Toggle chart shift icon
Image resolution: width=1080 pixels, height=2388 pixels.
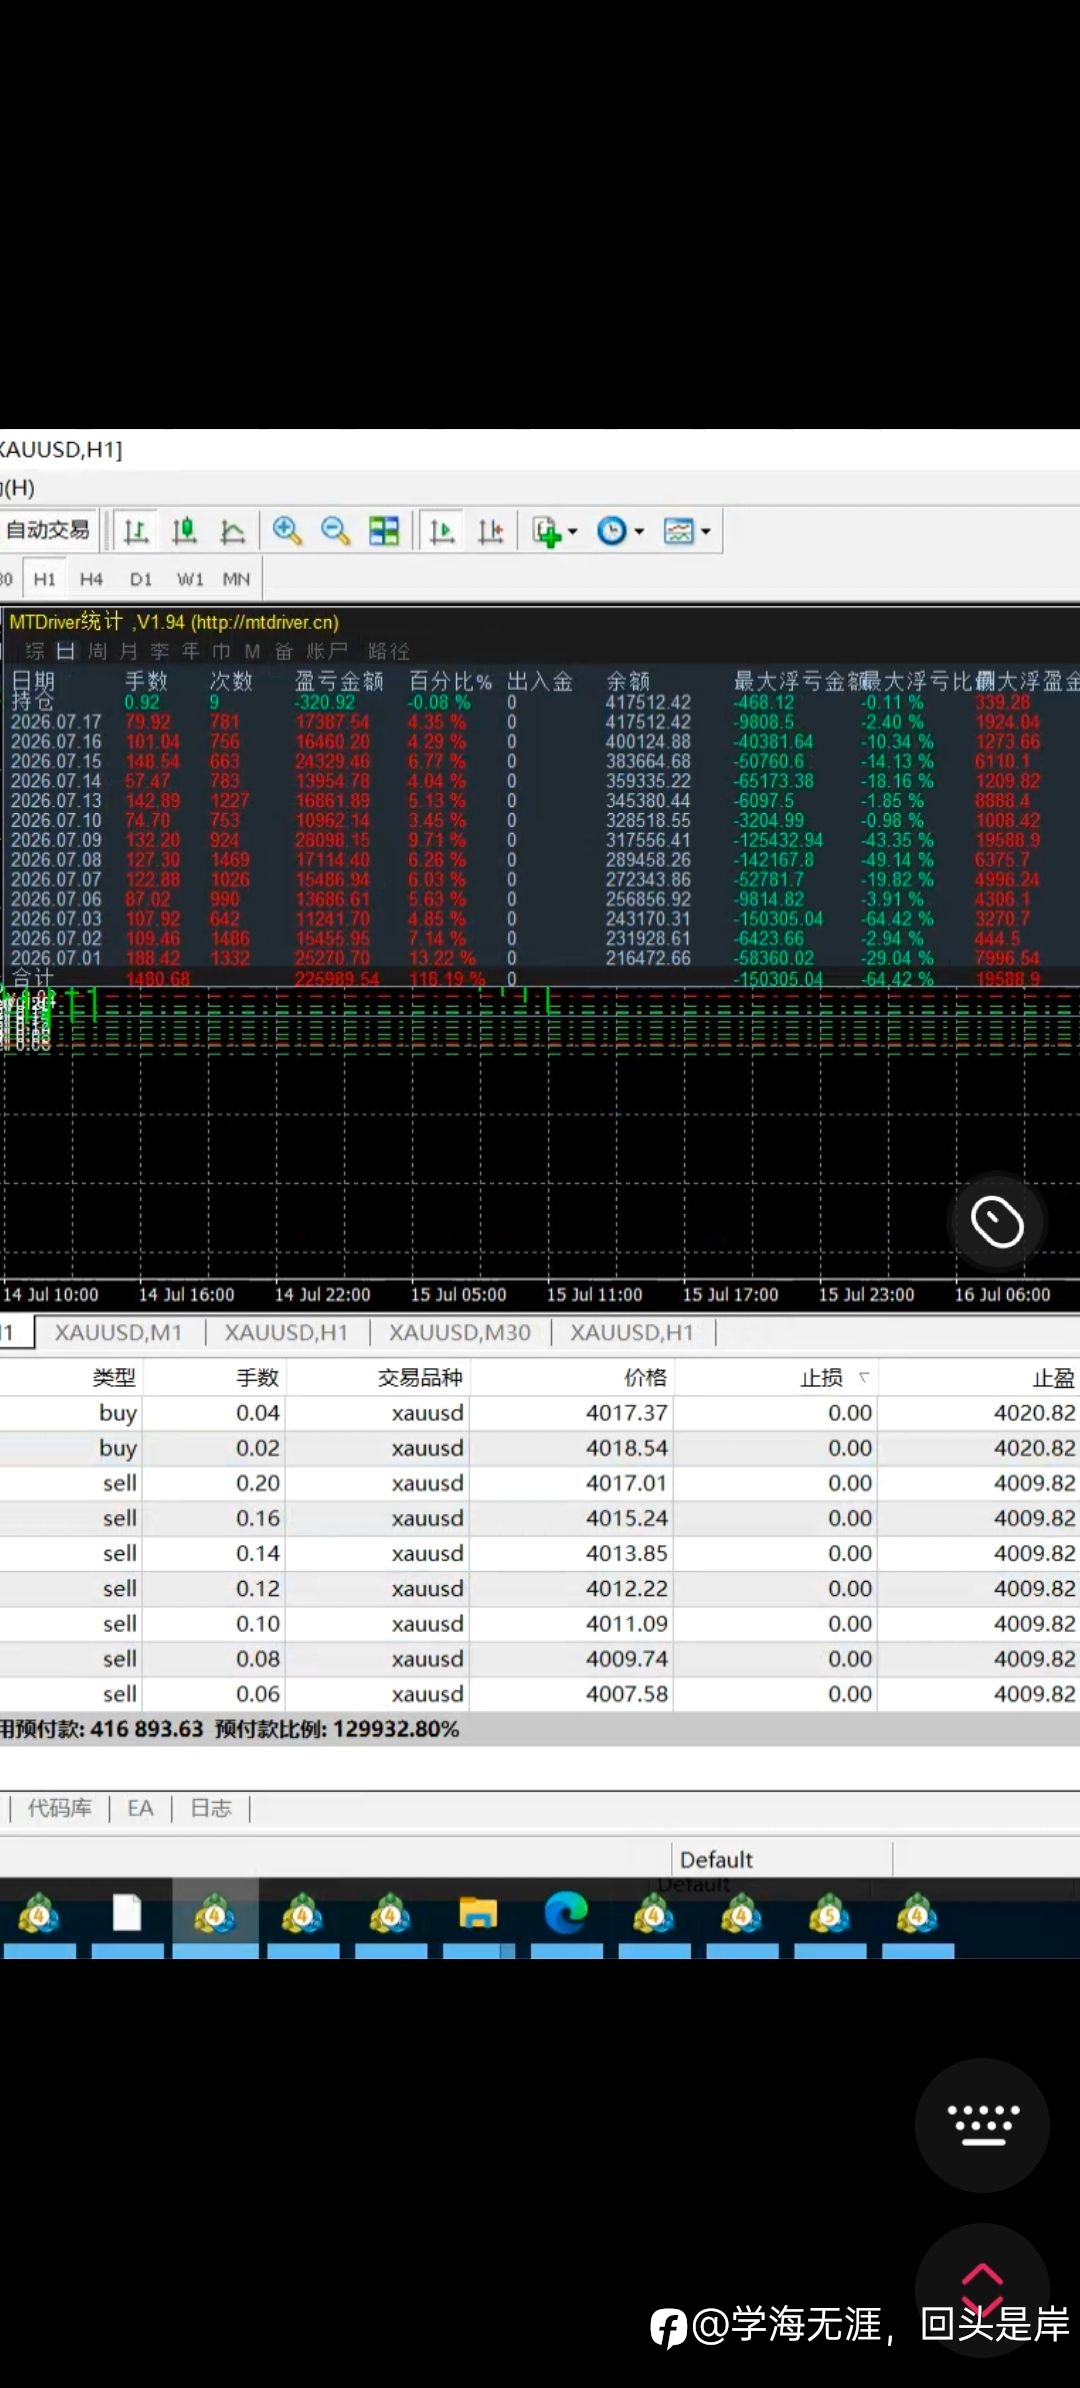490,531
